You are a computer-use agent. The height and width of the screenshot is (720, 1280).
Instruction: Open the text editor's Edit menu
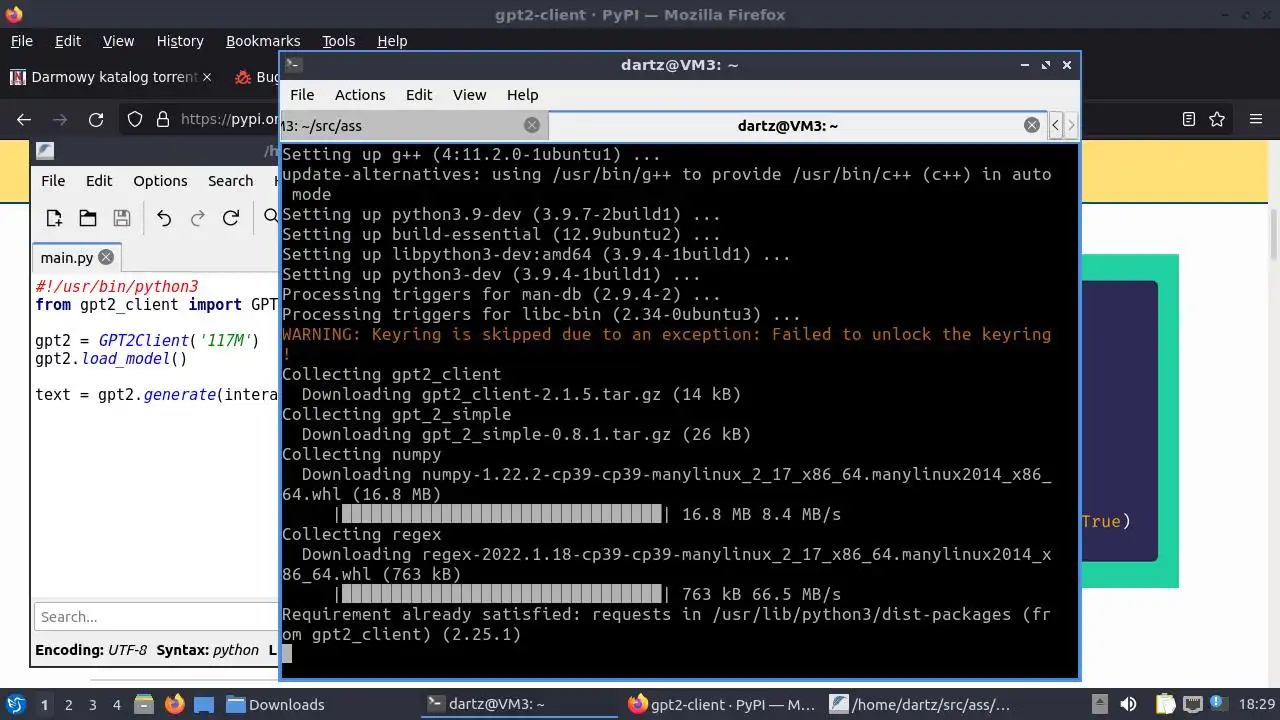99,181
